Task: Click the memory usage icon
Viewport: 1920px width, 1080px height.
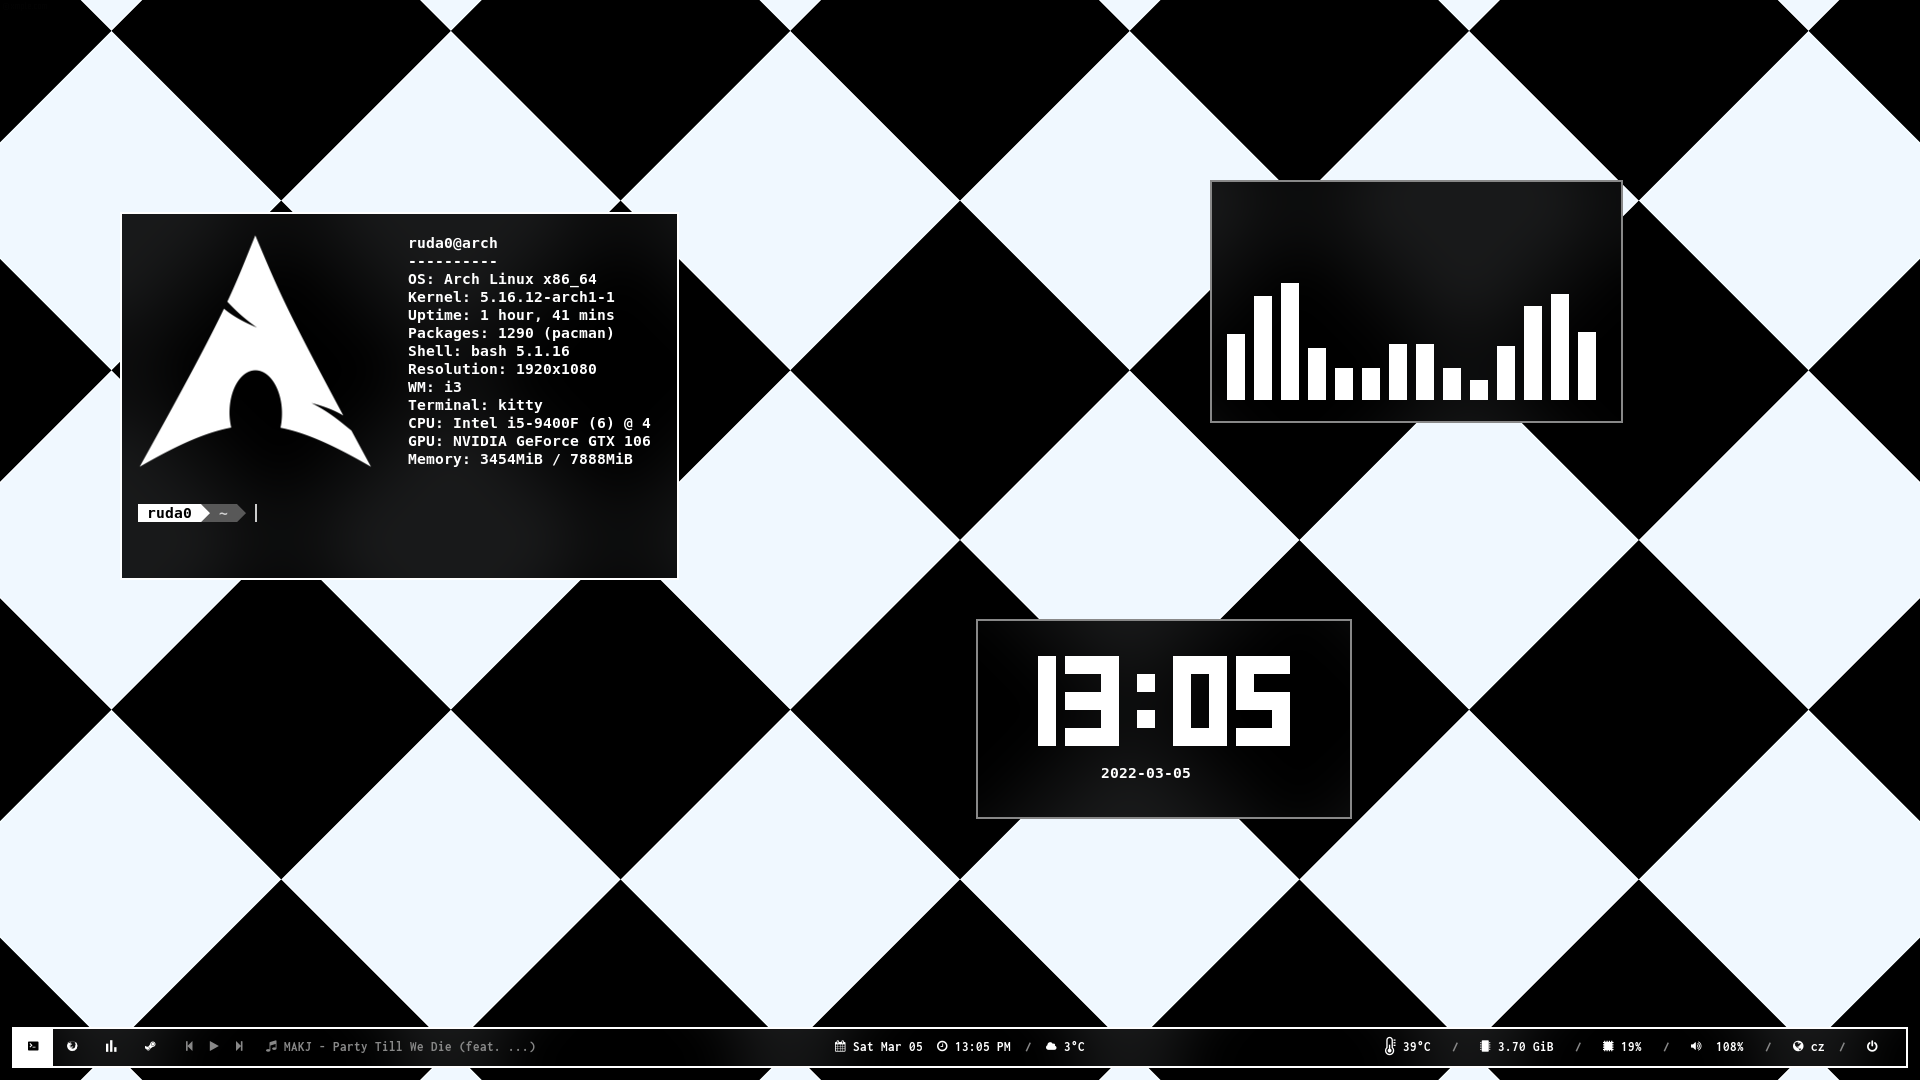Action: [x=1485, y=1046]
